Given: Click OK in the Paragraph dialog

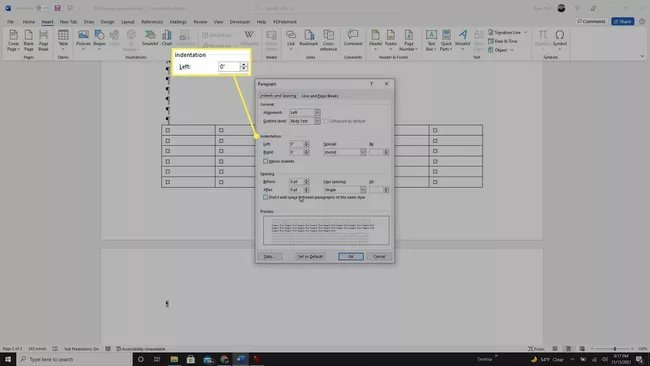Looking at the screenshot, I should [351, 257].
